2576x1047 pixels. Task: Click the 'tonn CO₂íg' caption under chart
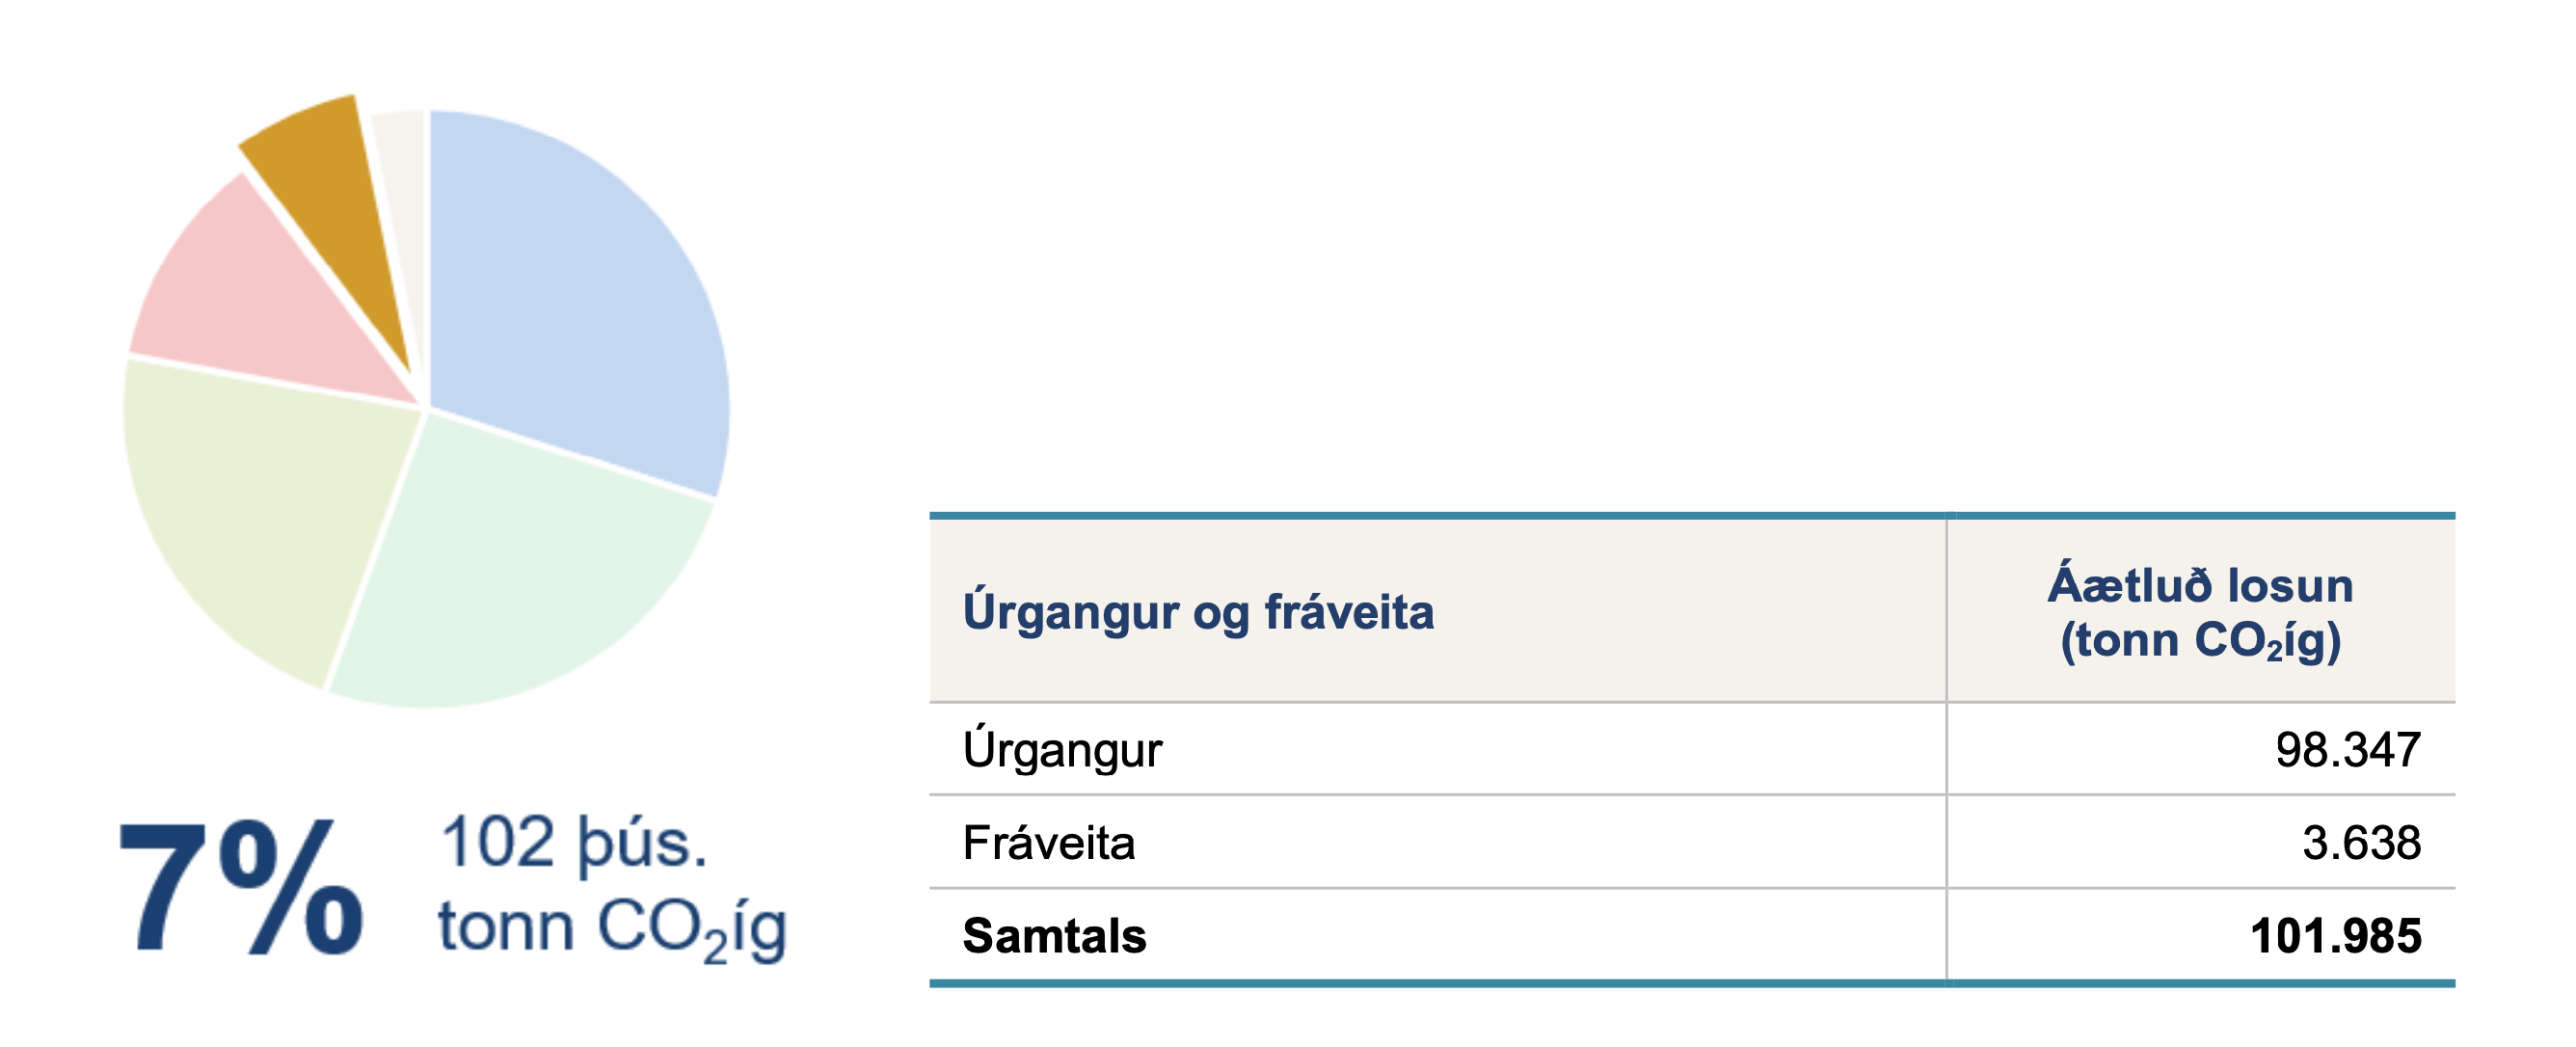612,928
